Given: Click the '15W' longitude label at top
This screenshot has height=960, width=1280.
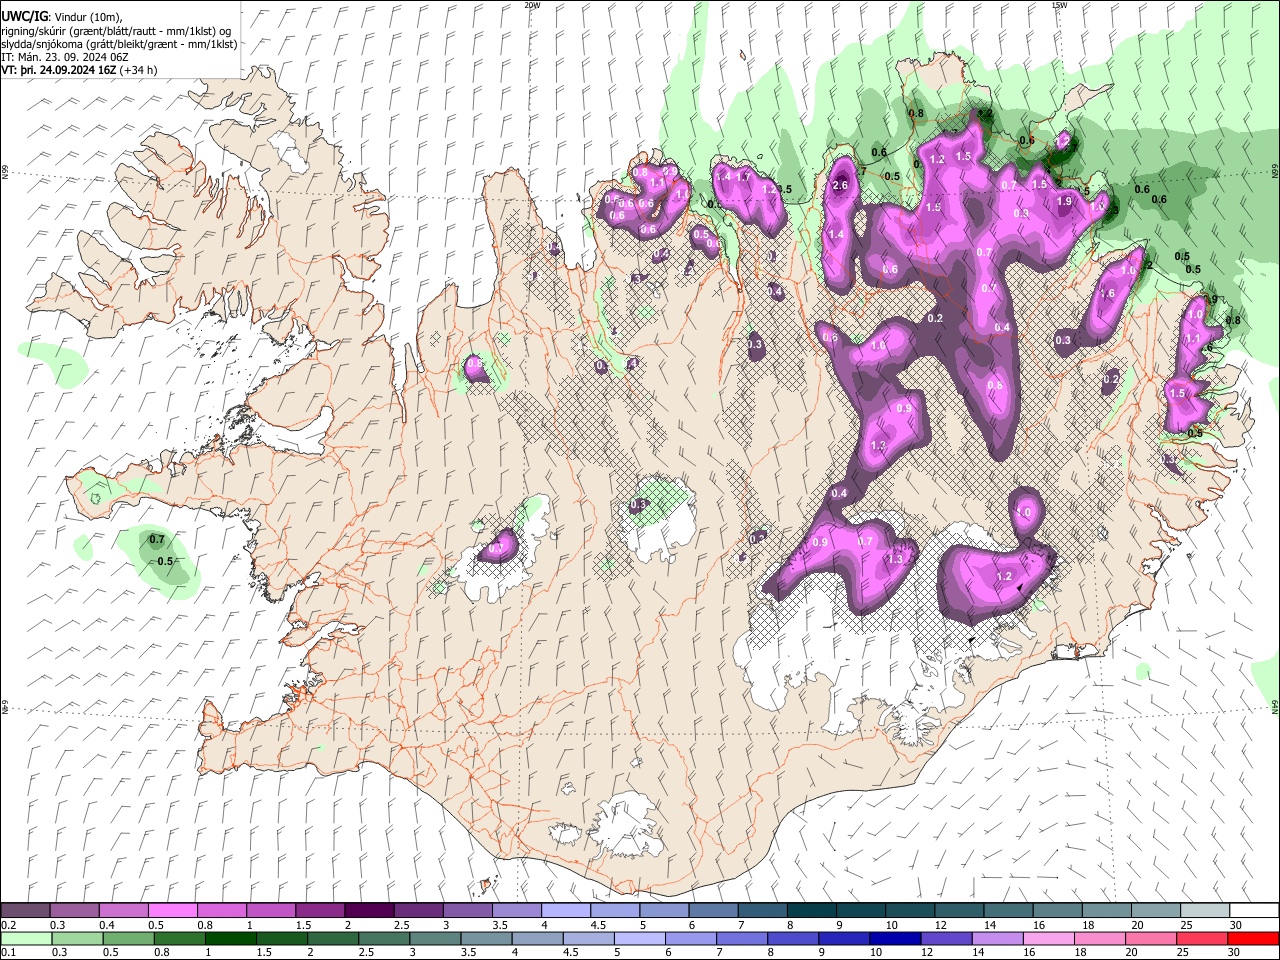Looking at the screenshot, I should [1059, 5].
